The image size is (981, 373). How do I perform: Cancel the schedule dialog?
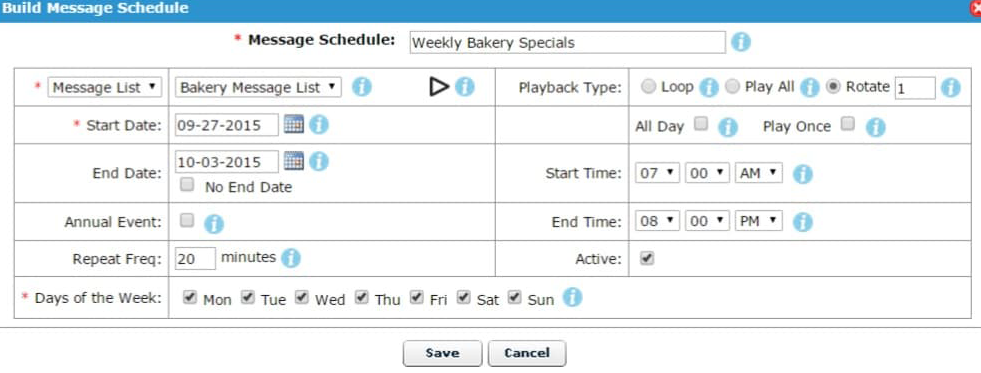tap(527, 353)
